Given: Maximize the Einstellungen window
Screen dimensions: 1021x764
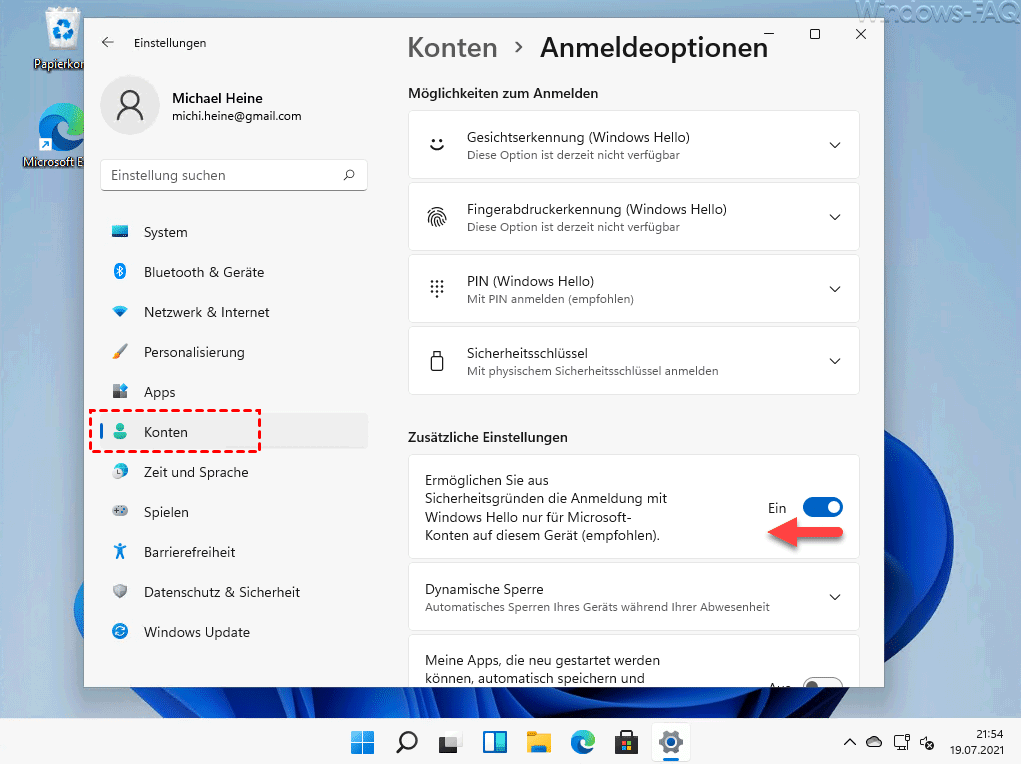Looking at the screenshot, I should pyautogui.click(x=815, y=34).
